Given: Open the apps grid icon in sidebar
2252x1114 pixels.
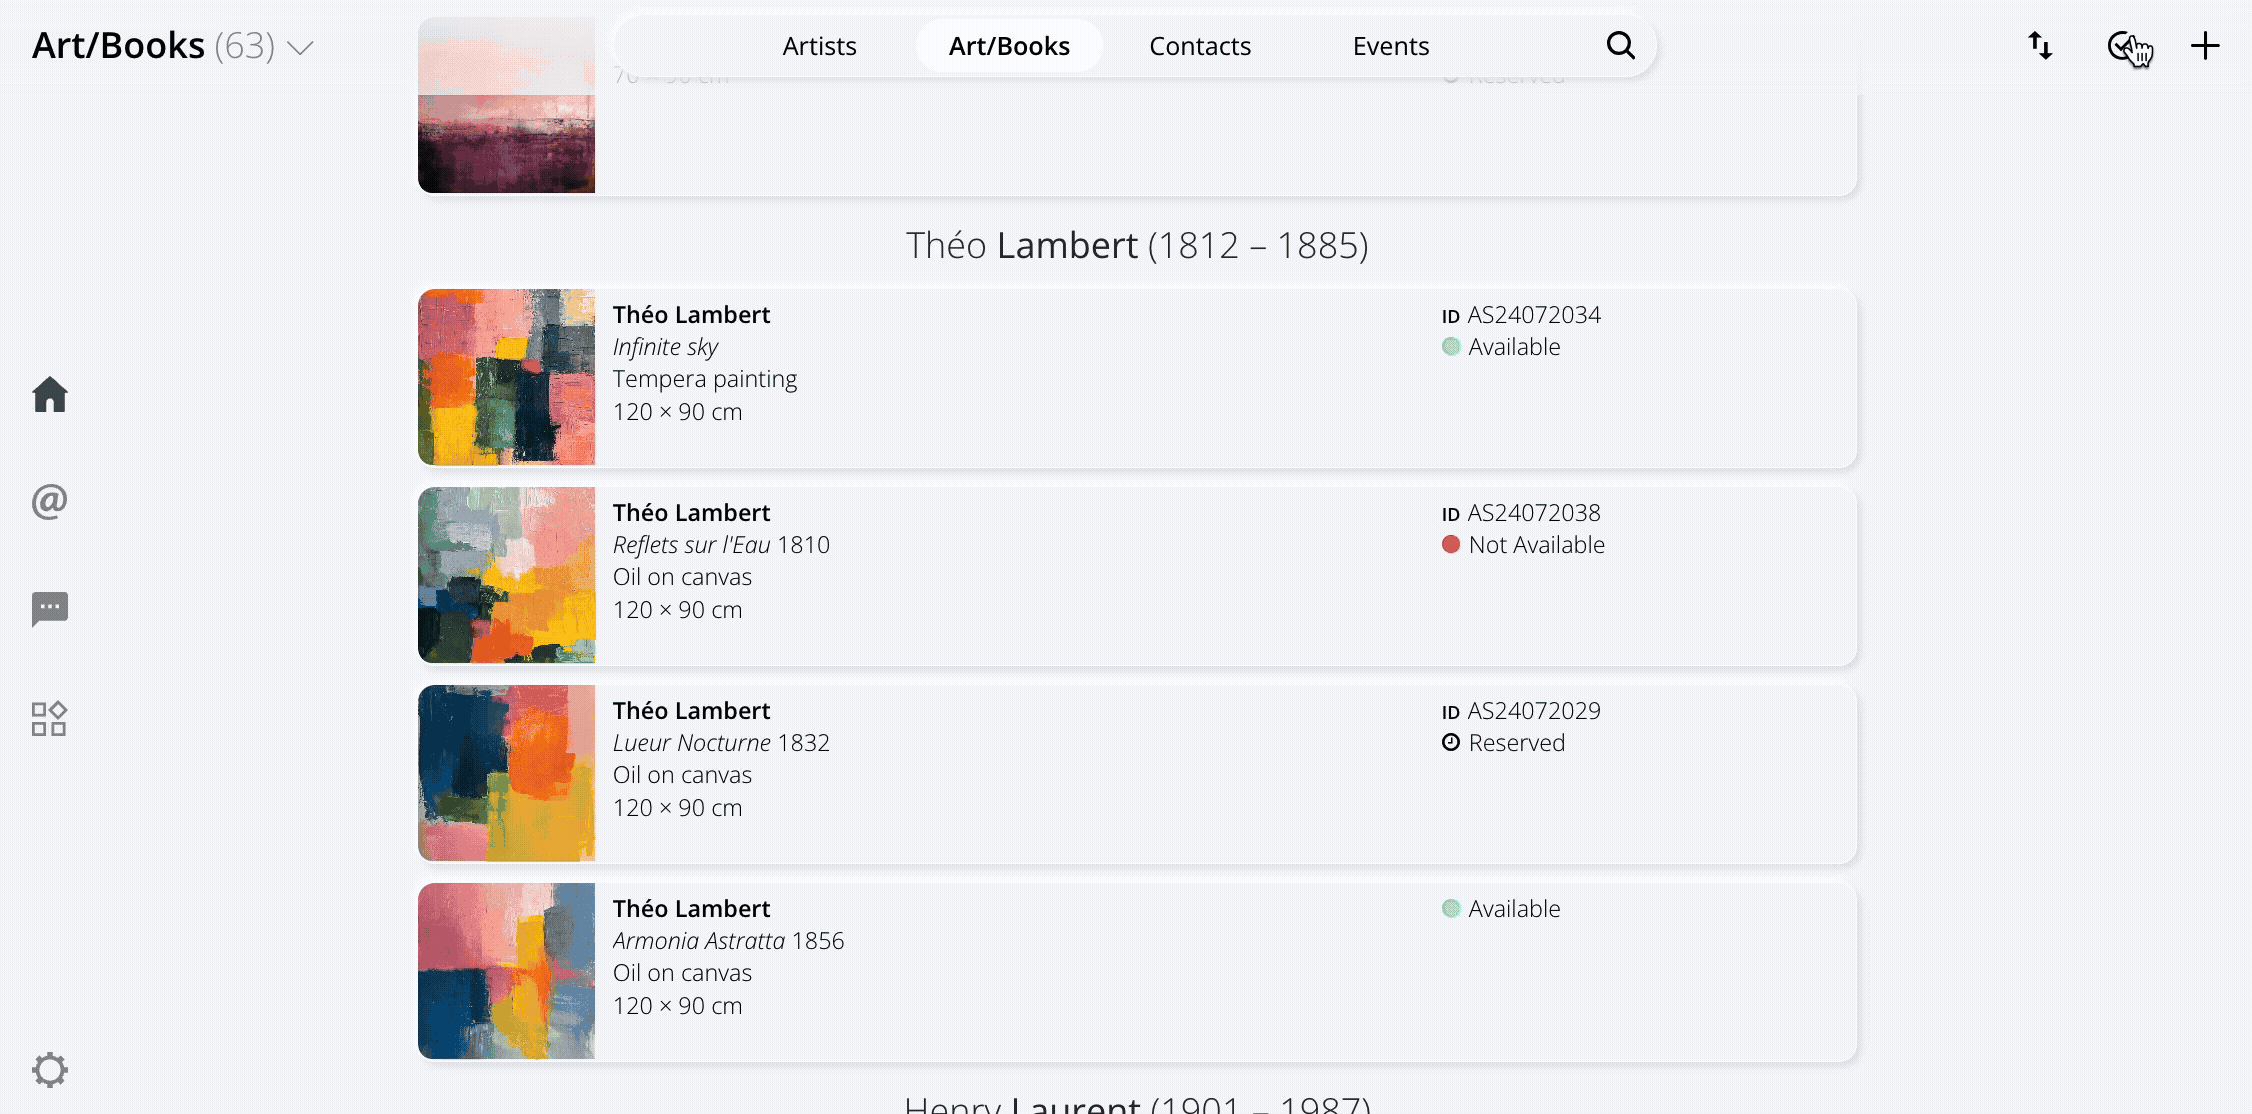Looking at the screenshot, I should [x=50, y=718].
